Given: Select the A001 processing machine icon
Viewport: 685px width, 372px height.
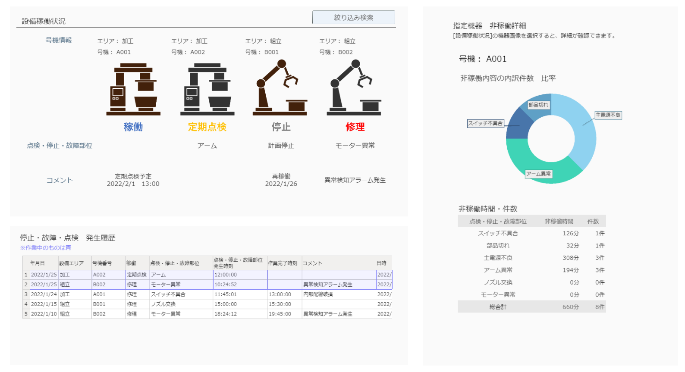Looking at the screenshot, I should (133, 89).
